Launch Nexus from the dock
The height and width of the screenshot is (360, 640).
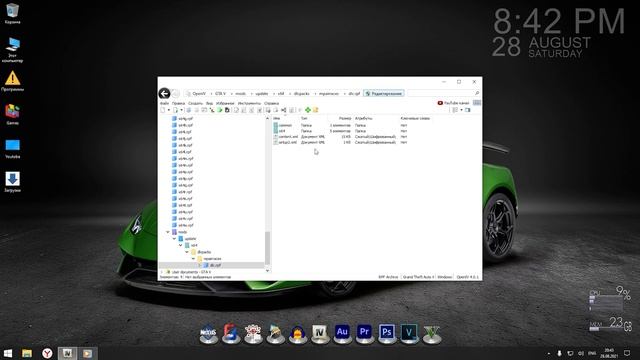(x=208, y=333)
